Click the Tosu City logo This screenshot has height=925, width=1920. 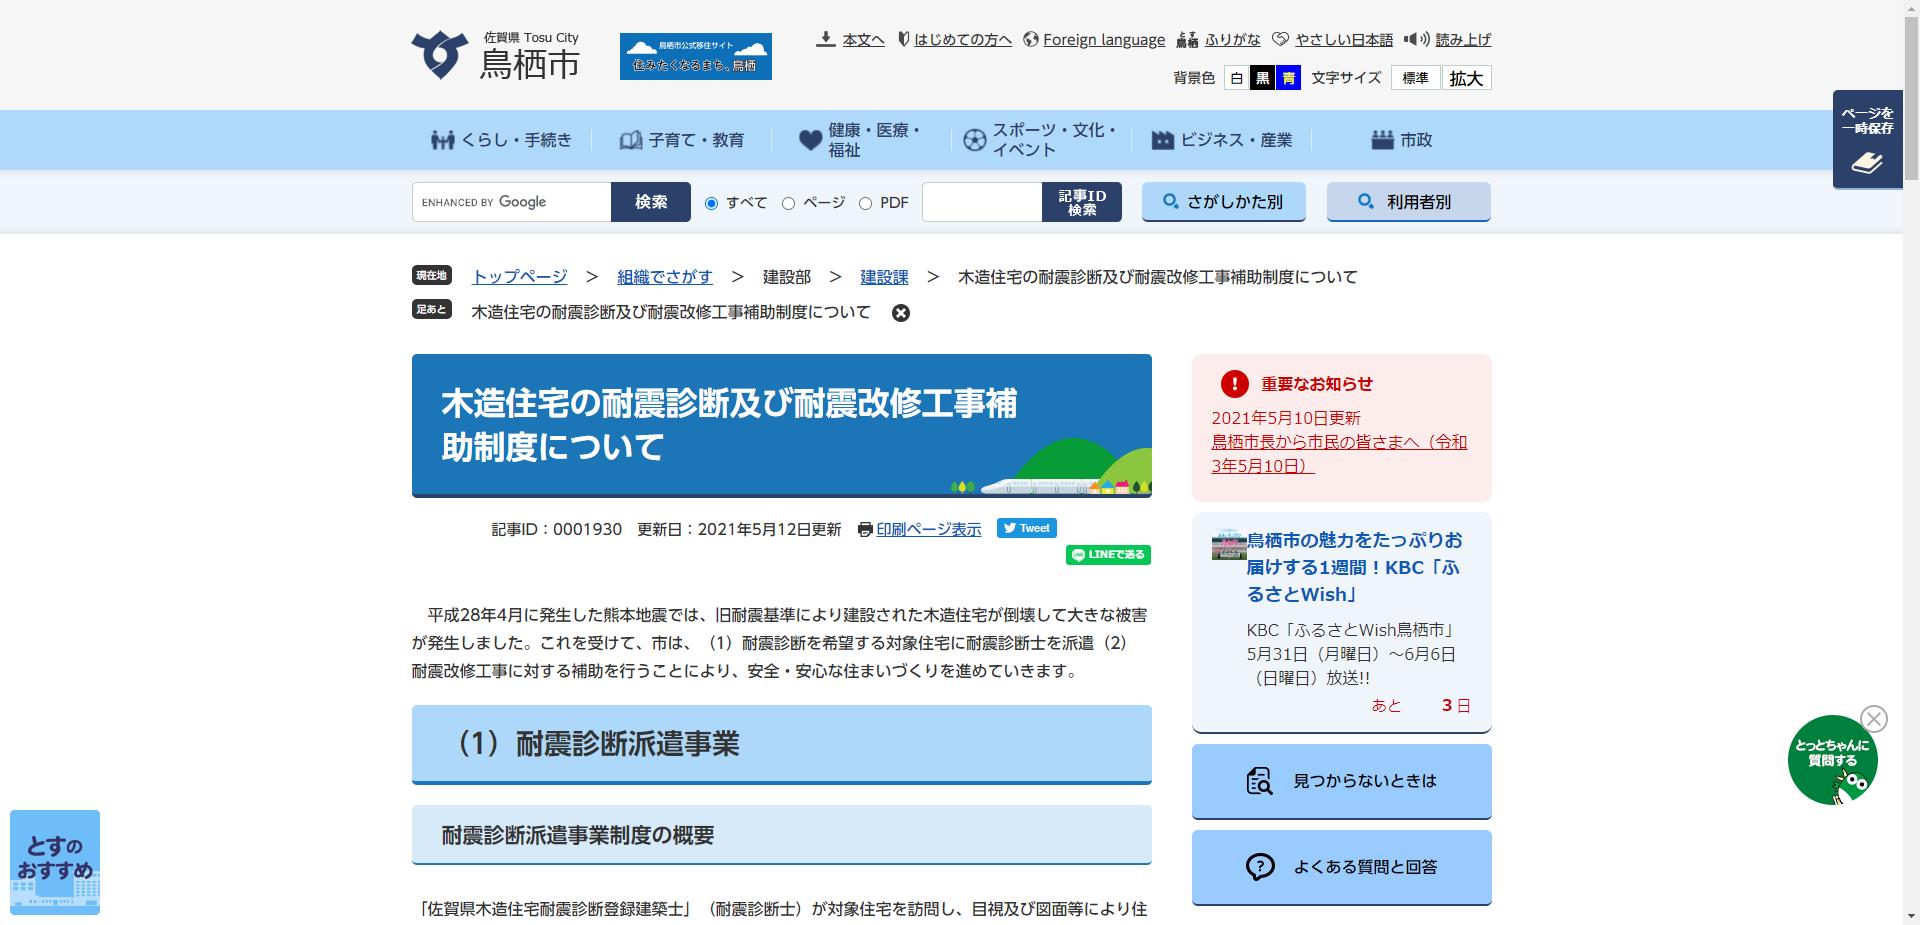coord(440,54)
